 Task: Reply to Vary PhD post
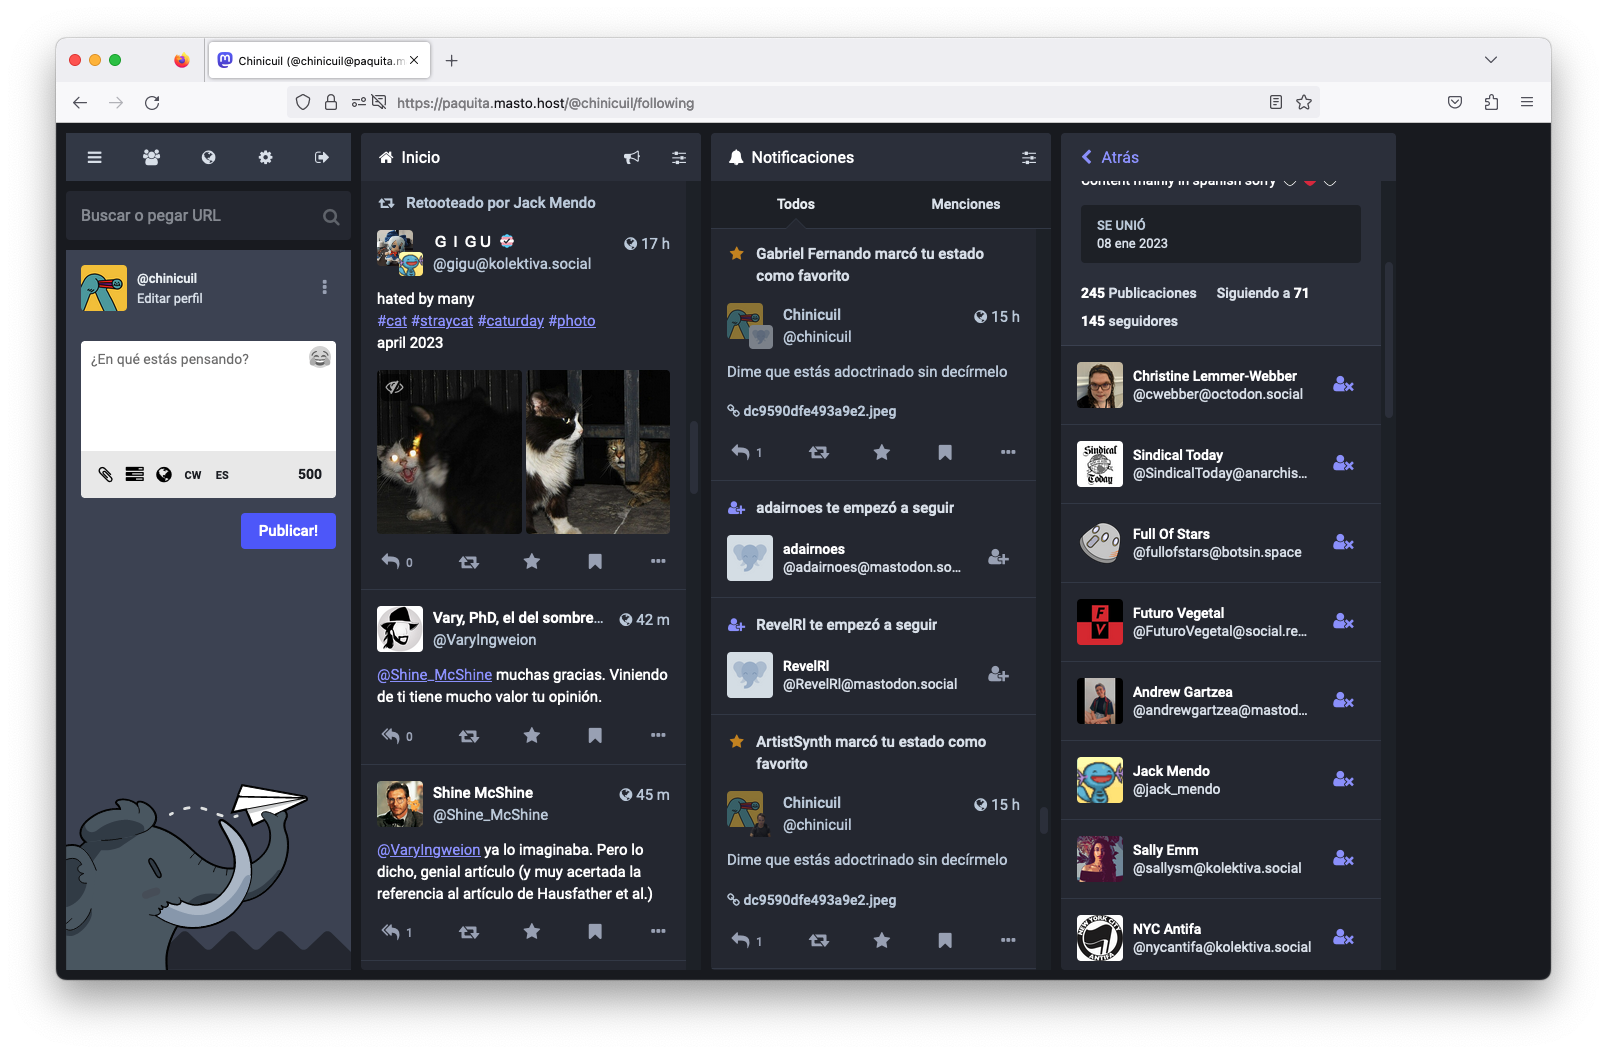pos(391,736)
